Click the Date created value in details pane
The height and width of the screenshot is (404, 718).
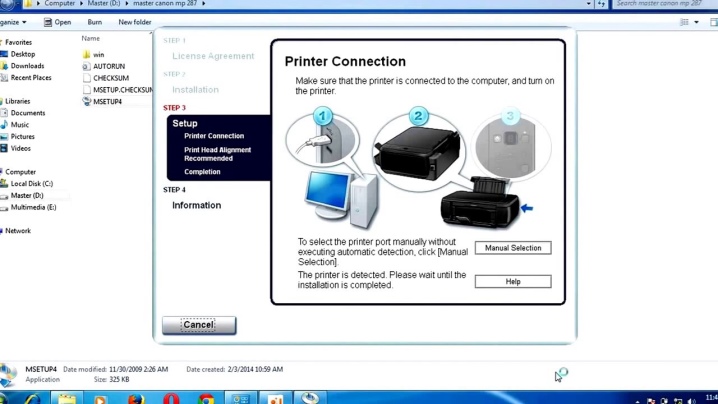click(255, 369)
